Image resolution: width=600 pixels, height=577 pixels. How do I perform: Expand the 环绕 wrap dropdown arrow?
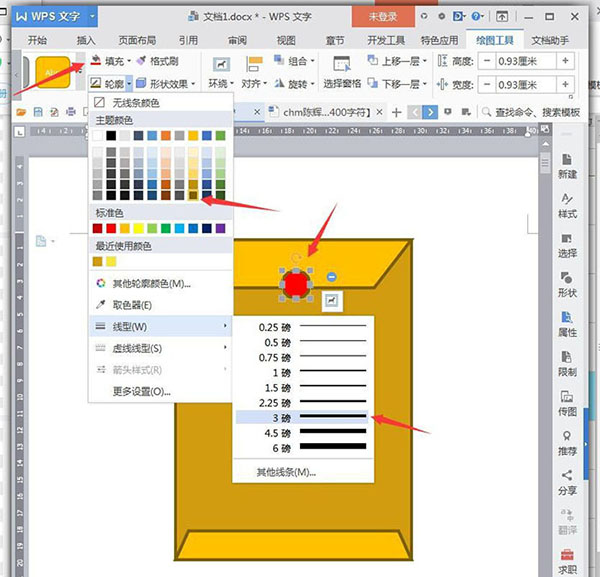(x=232, y=83)
